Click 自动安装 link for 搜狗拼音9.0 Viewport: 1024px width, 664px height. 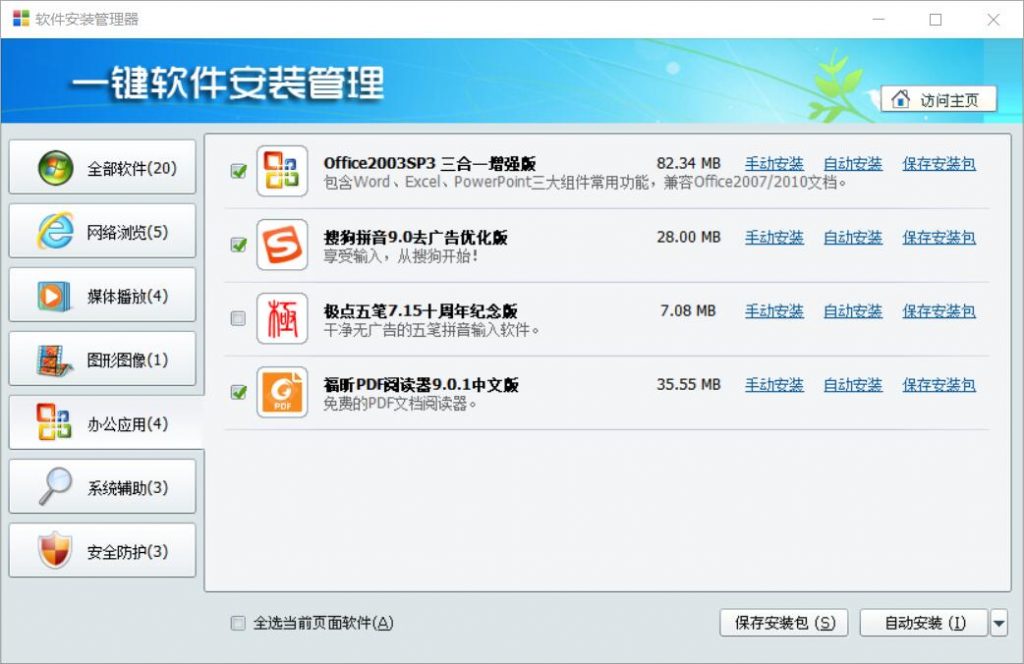tap(853, 238)
